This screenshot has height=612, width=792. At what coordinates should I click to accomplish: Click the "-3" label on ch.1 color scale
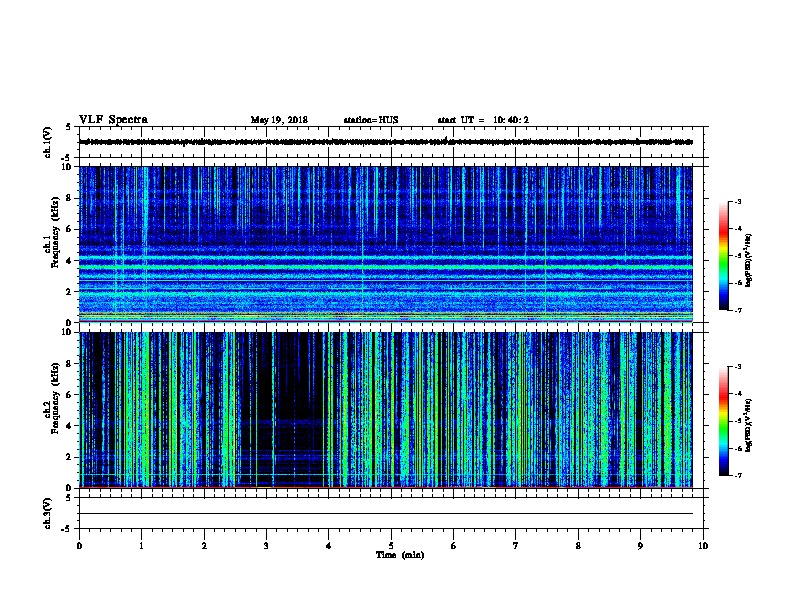pyautogui.click(x=737, y=201)
